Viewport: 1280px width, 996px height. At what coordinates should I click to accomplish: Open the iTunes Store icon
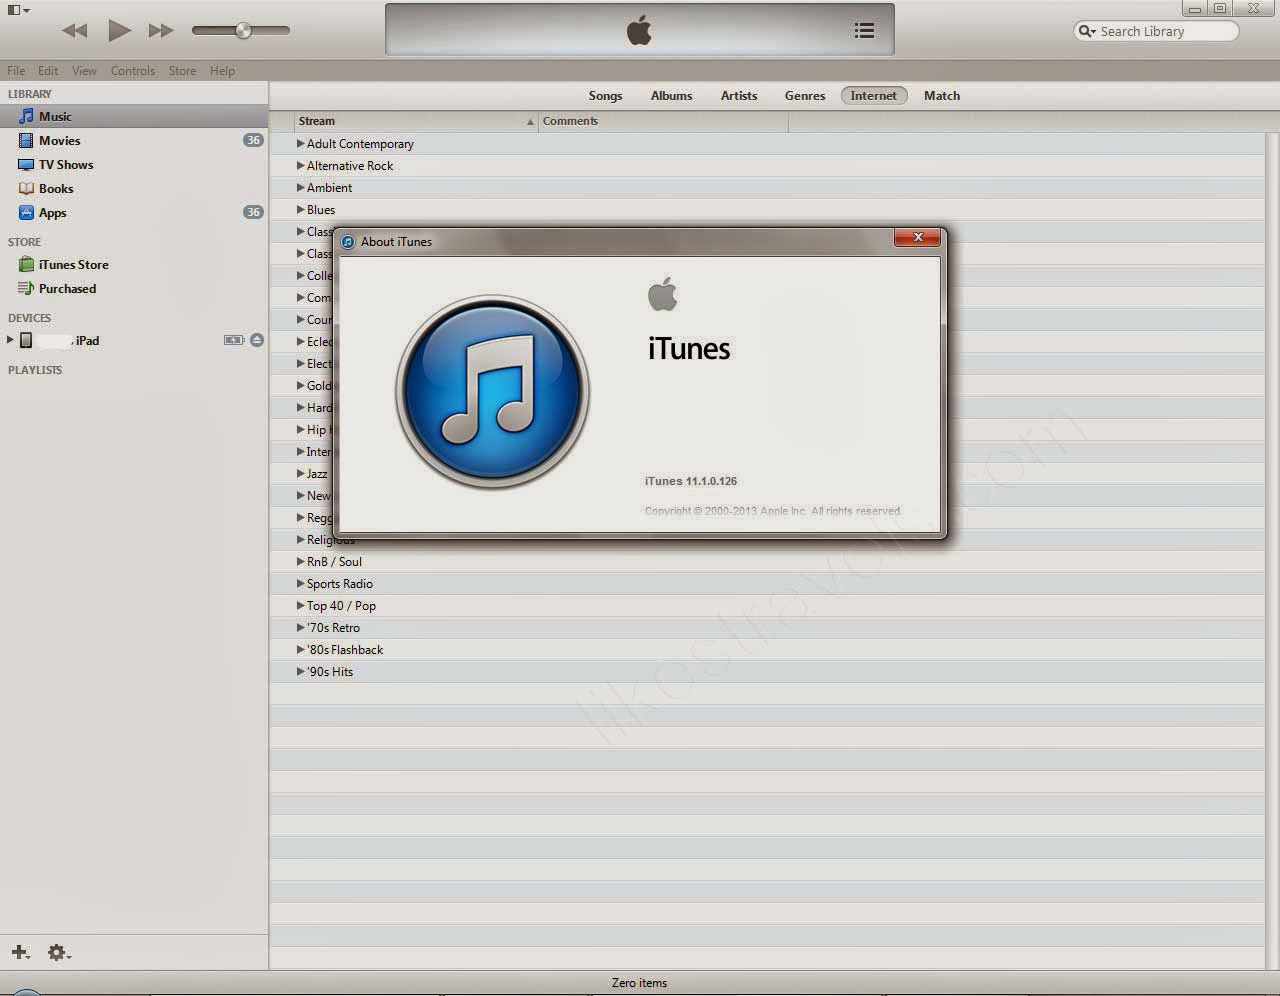(26, 264)
